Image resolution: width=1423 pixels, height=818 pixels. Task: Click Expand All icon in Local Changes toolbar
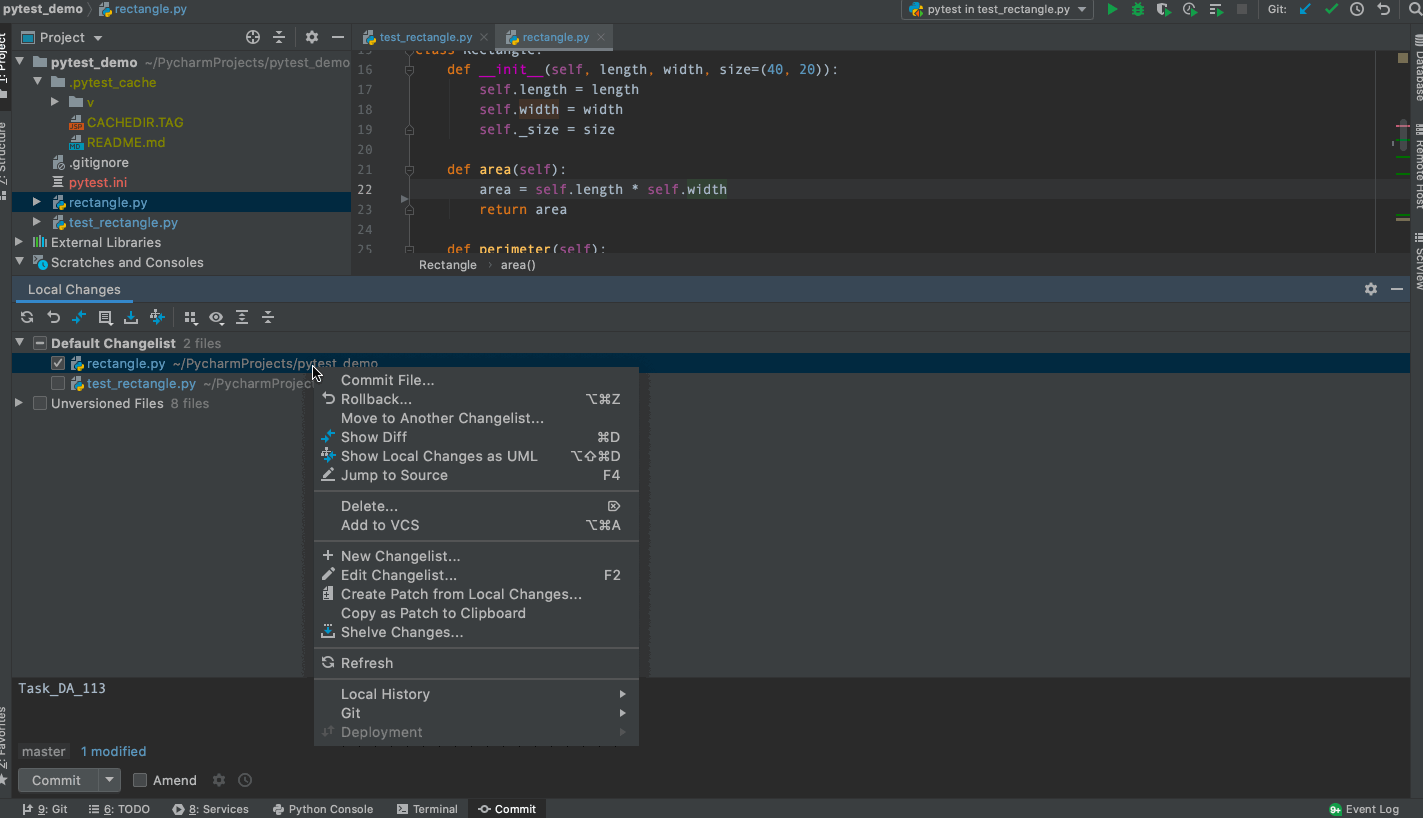pyautogui.click(x=242, y=317)
